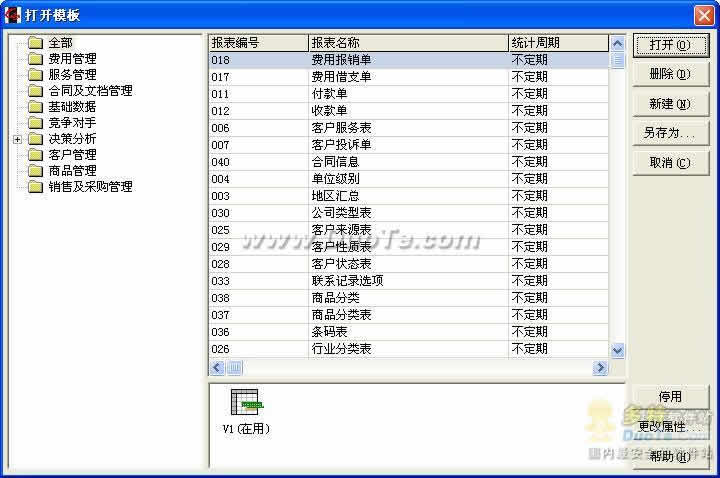Screen dimensions: 720x478
Task: Sort by the 报表编号 column header
Action: point(258,43)
